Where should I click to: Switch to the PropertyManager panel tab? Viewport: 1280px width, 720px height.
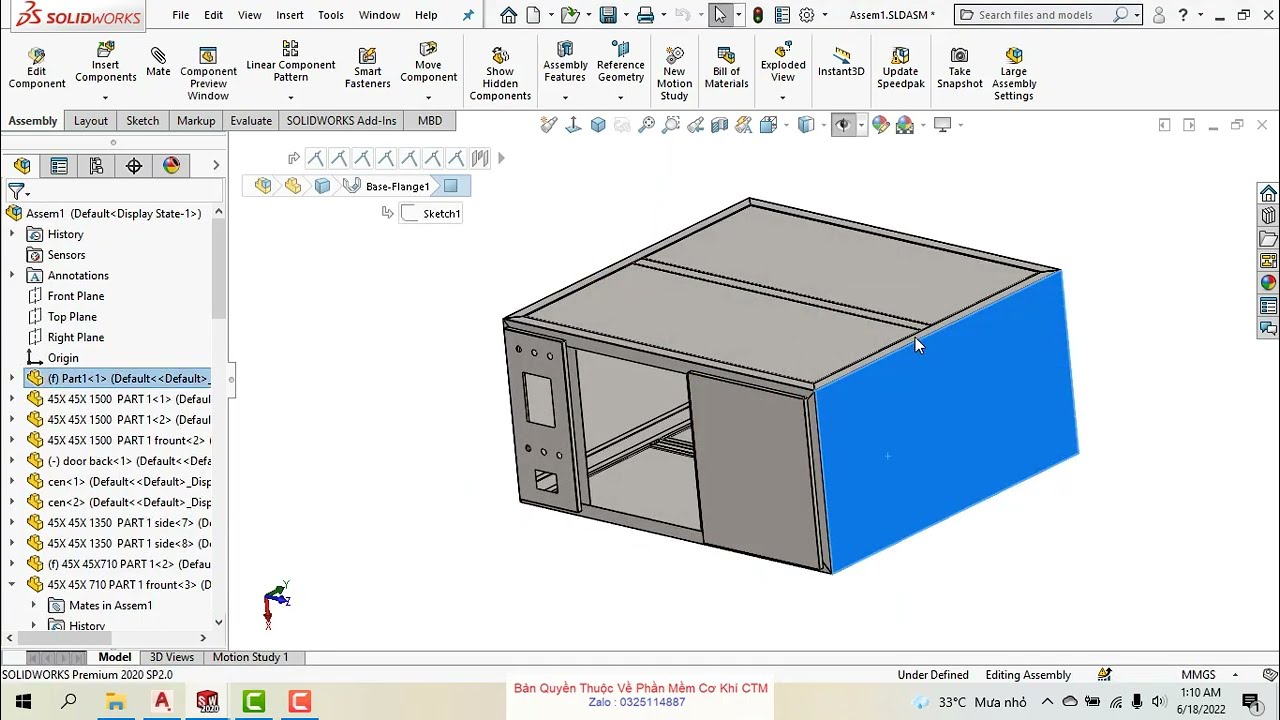pyautogui.click(x=59, y=166)
